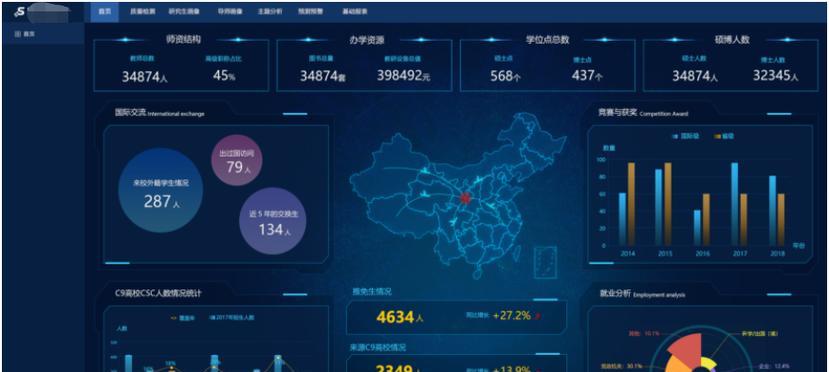
Task: Click the 推免生情况 heading
Action: pos(372,291)
